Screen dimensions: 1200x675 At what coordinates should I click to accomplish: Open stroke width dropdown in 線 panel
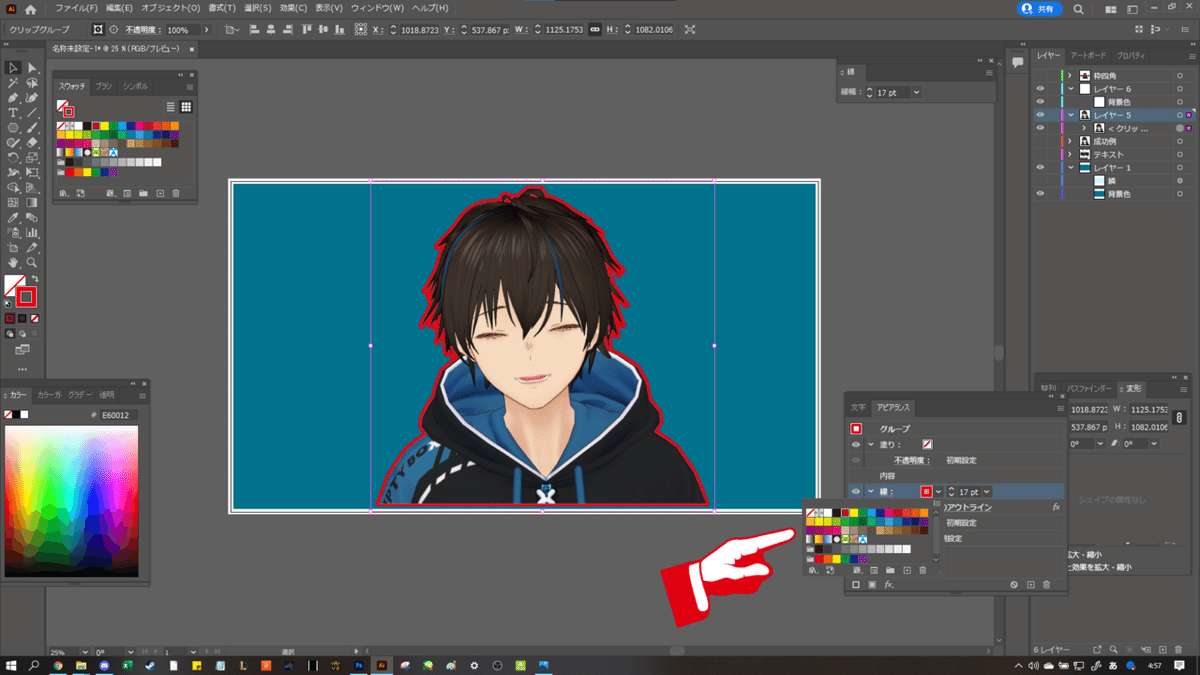point(915,92)
